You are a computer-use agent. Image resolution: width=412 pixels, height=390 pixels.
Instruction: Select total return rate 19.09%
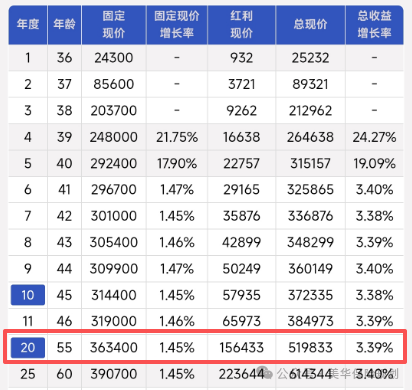(374, 163)
